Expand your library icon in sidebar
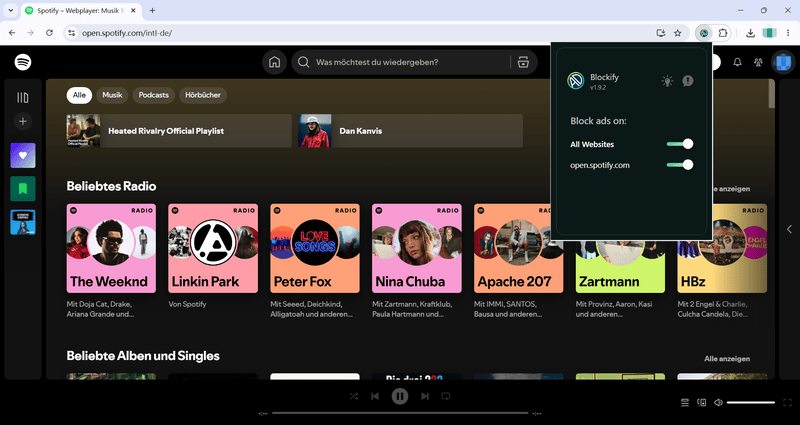Screen dimensions: 800x425 (x=23, y=97)
